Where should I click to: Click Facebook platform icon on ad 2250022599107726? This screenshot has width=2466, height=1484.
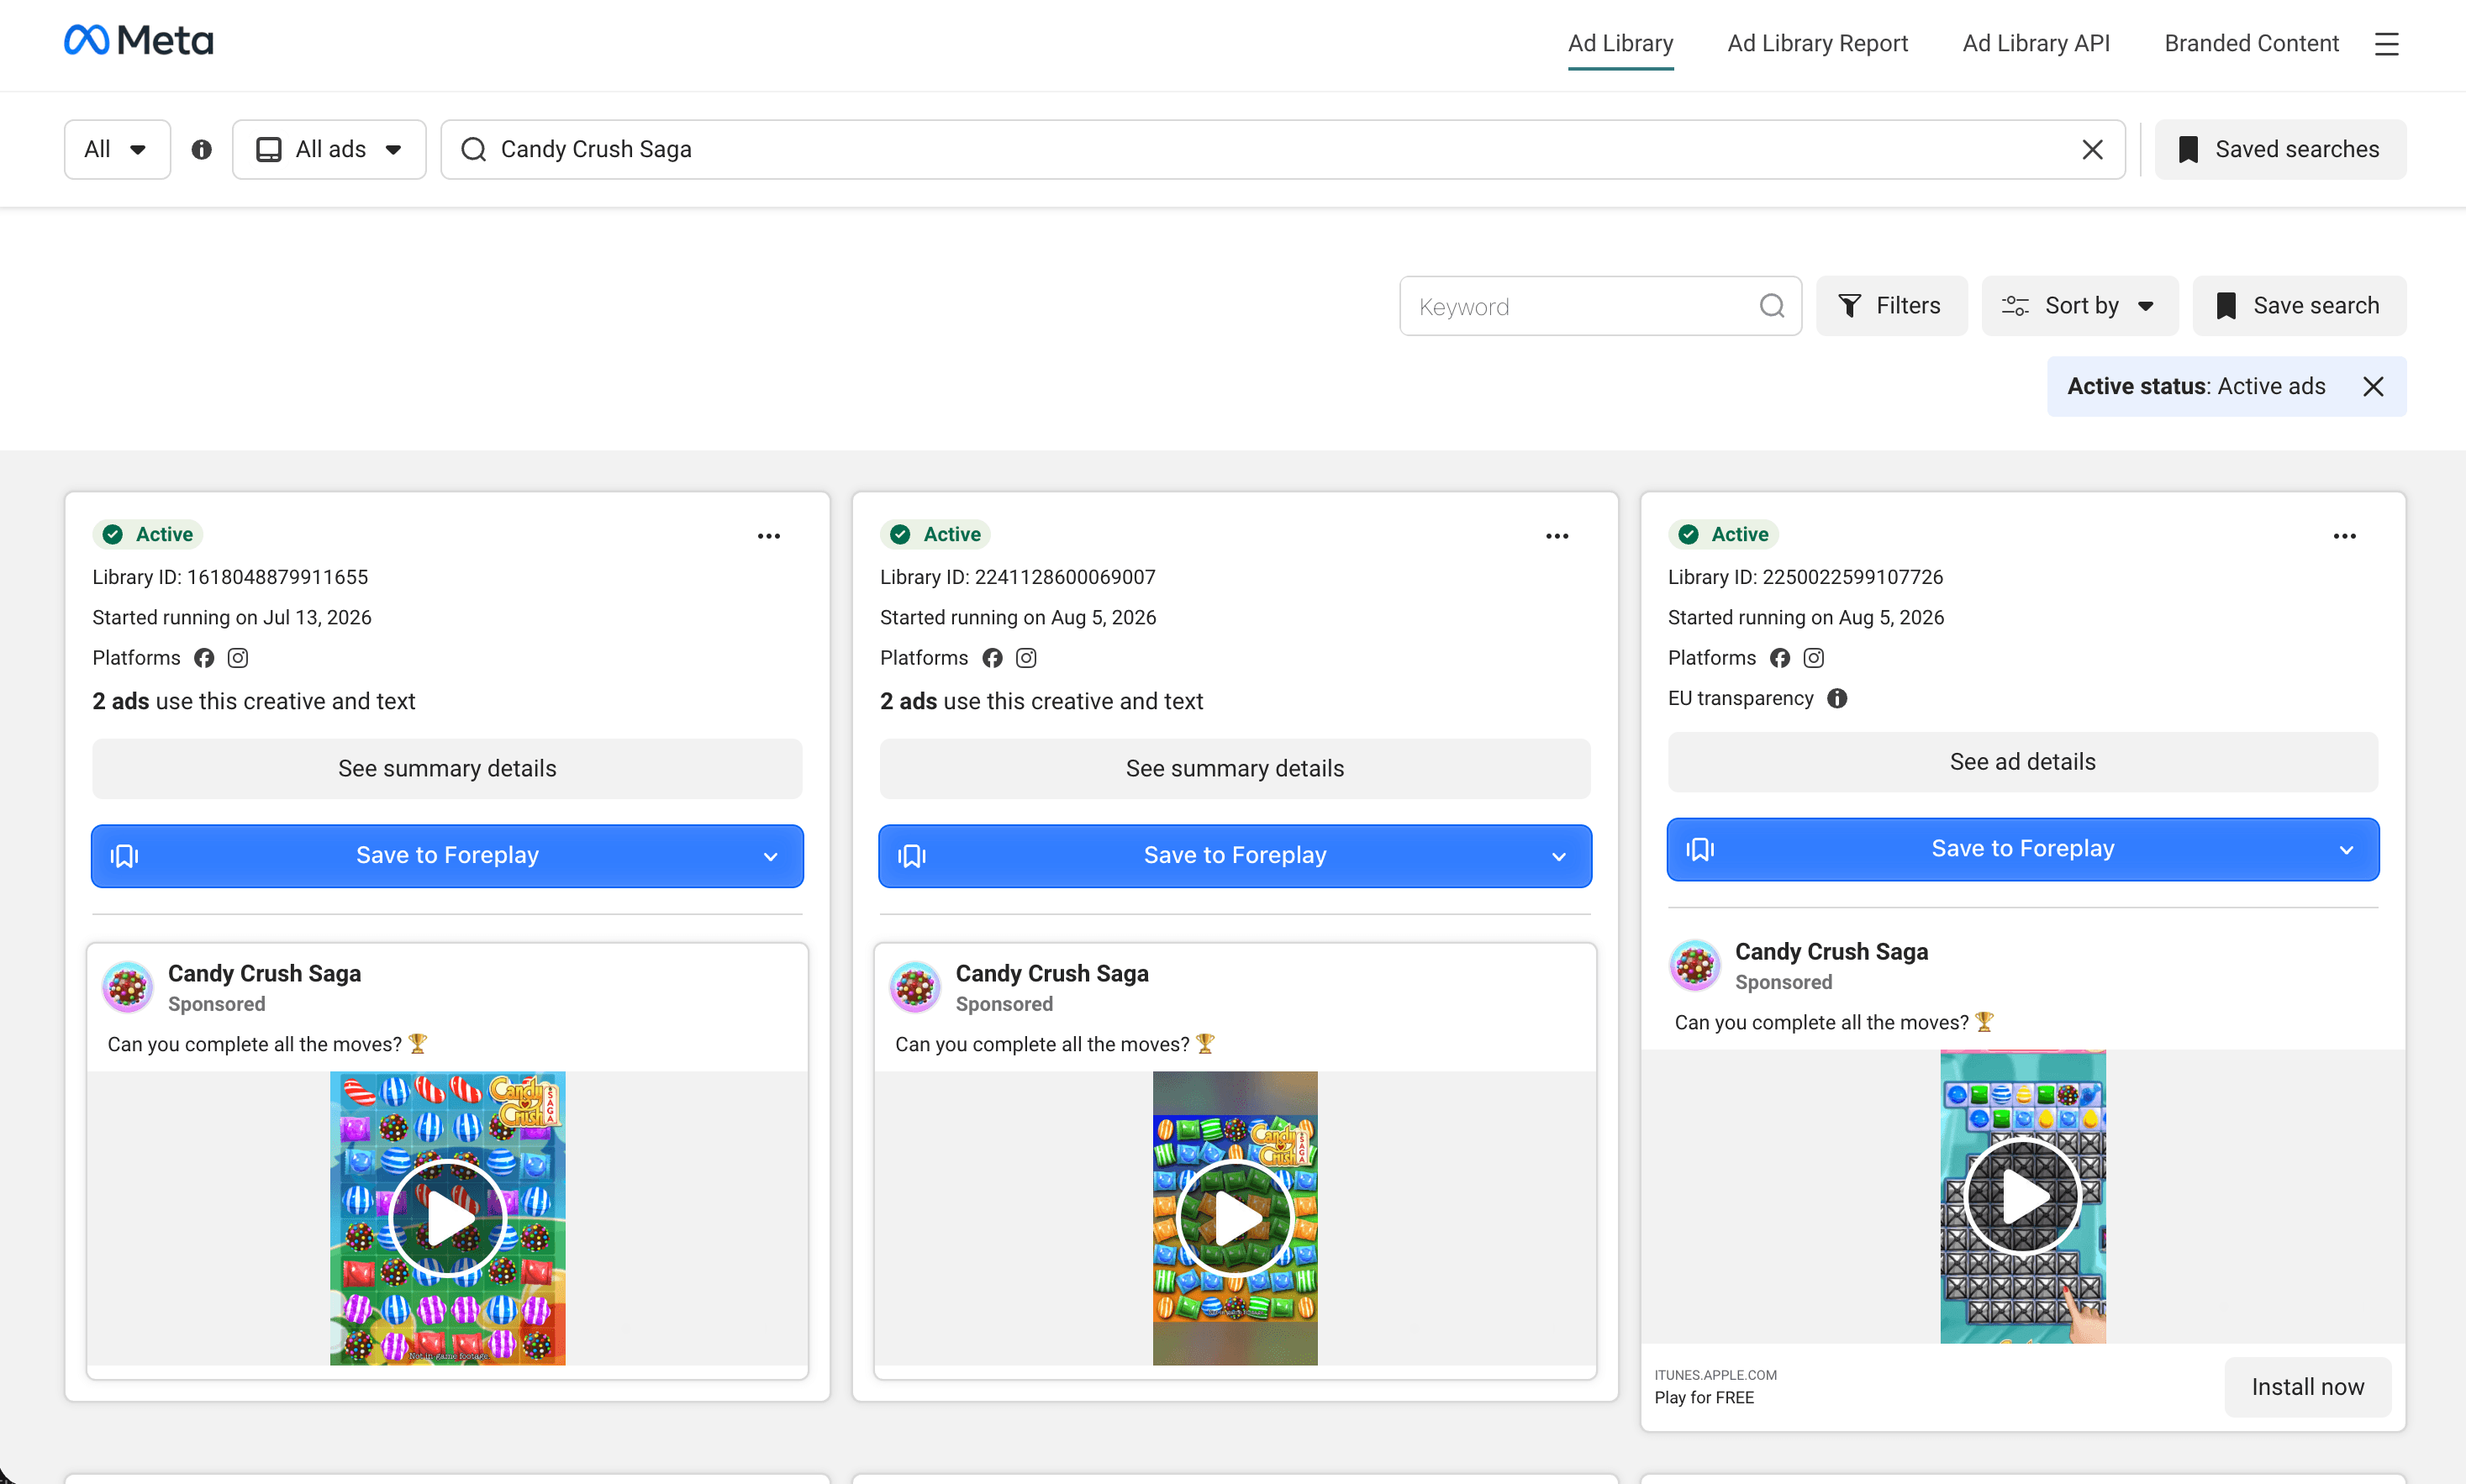pos(1780,658)
